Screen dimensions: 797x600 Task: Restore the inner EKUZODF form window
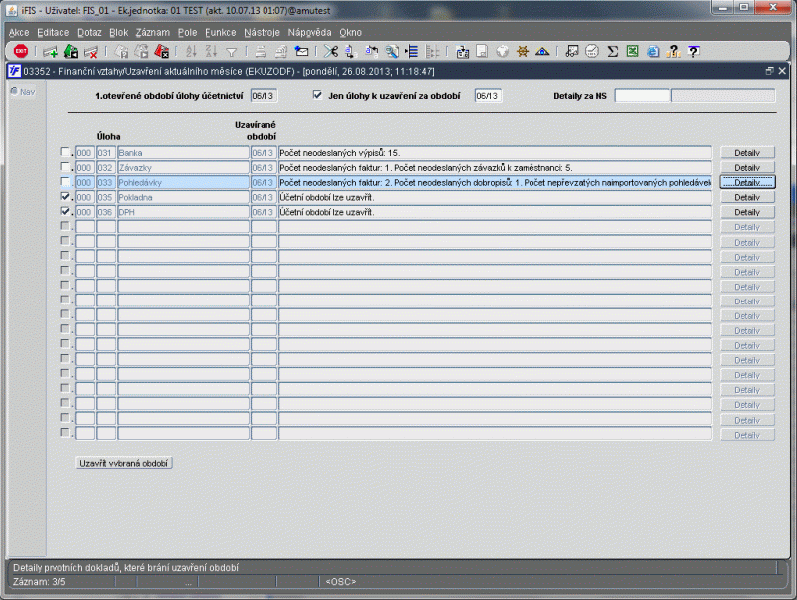coord(770,71)
